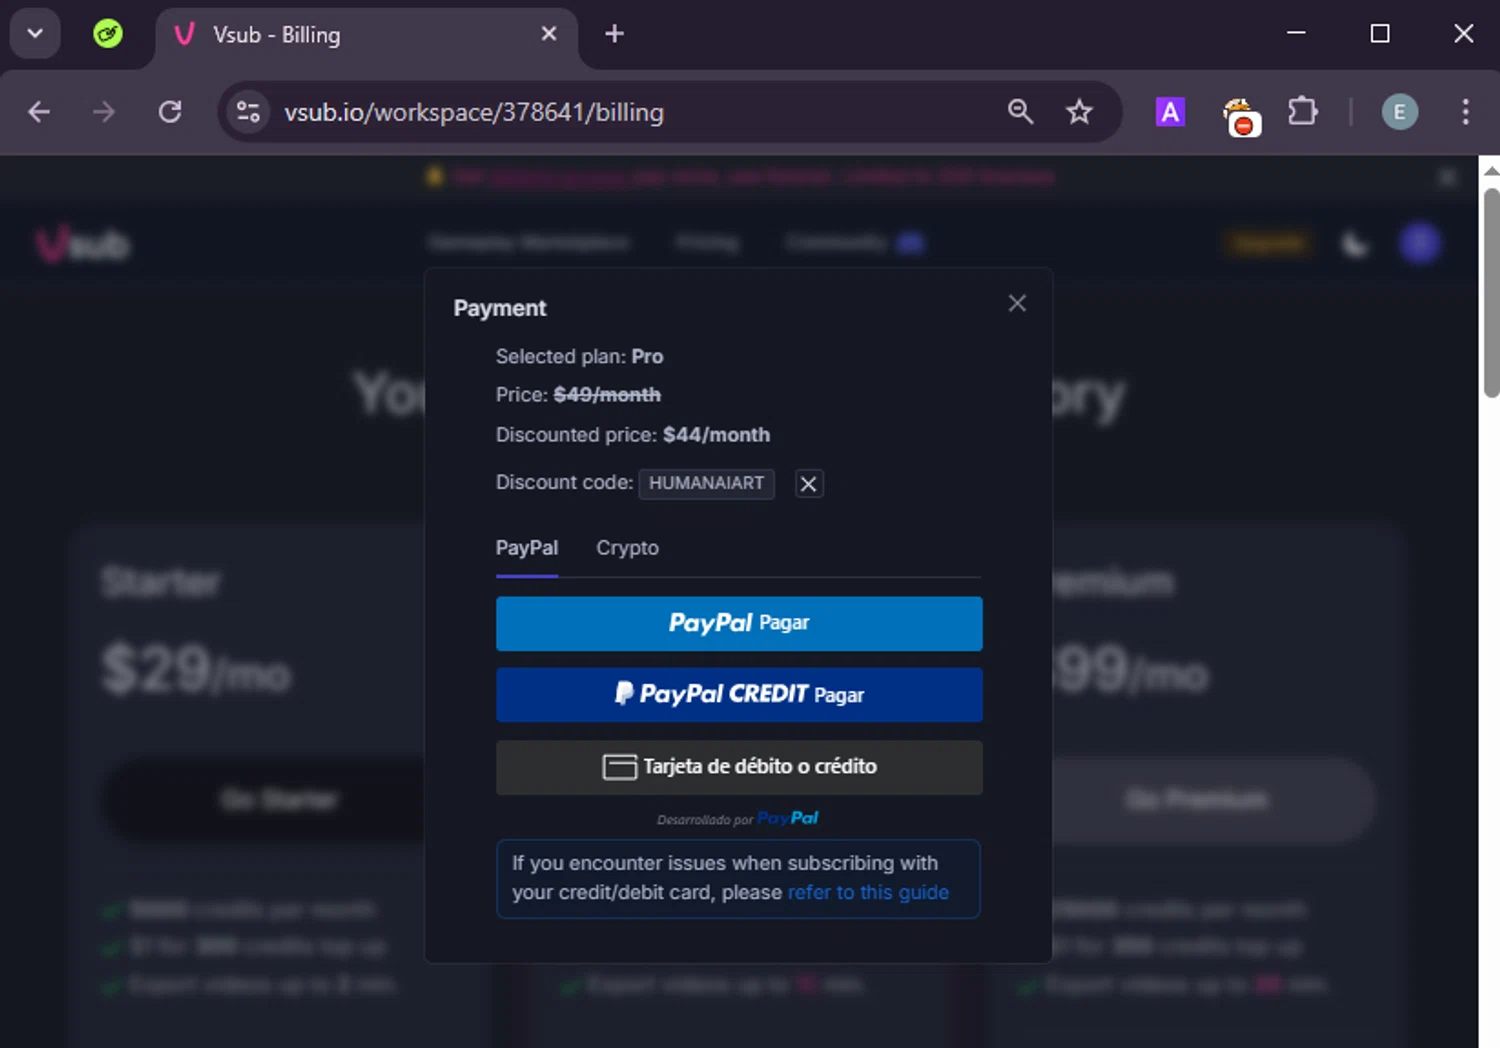Open the blocker extension with red badge

1240,116
